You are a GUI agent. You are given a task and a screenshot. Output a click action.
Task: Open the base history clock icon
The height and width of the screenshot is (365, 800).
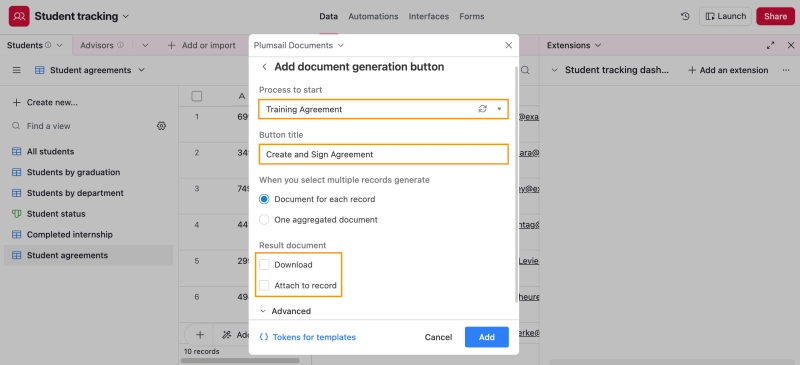click(x=685, y=16)
